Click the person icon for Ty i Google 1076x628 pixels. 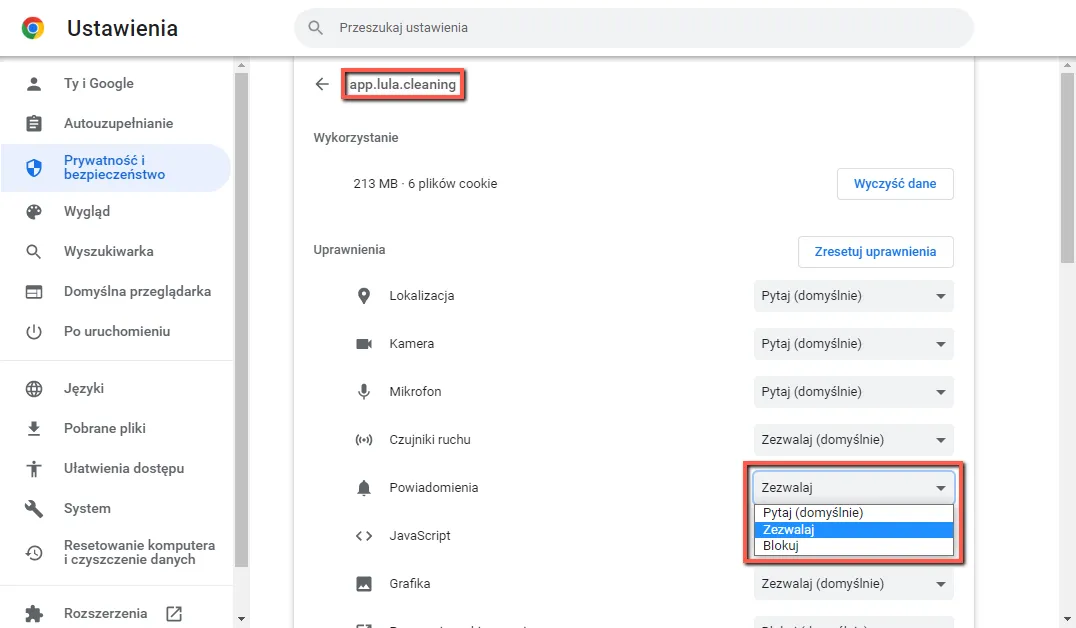pos(34,84)
